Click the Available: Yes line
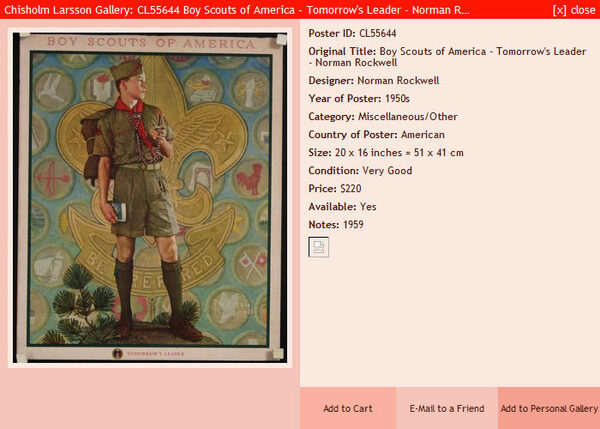 coord(342,206)
